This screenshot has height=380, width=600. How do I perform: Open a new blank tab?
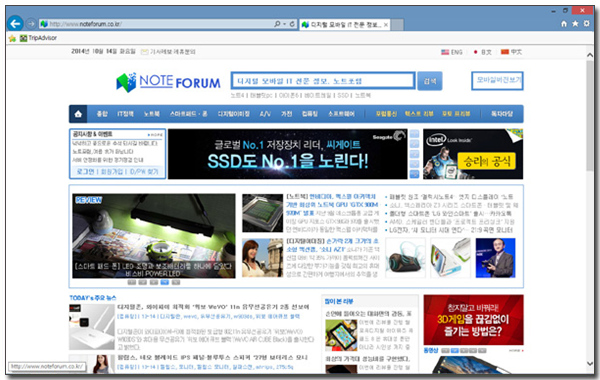(397, 25)
